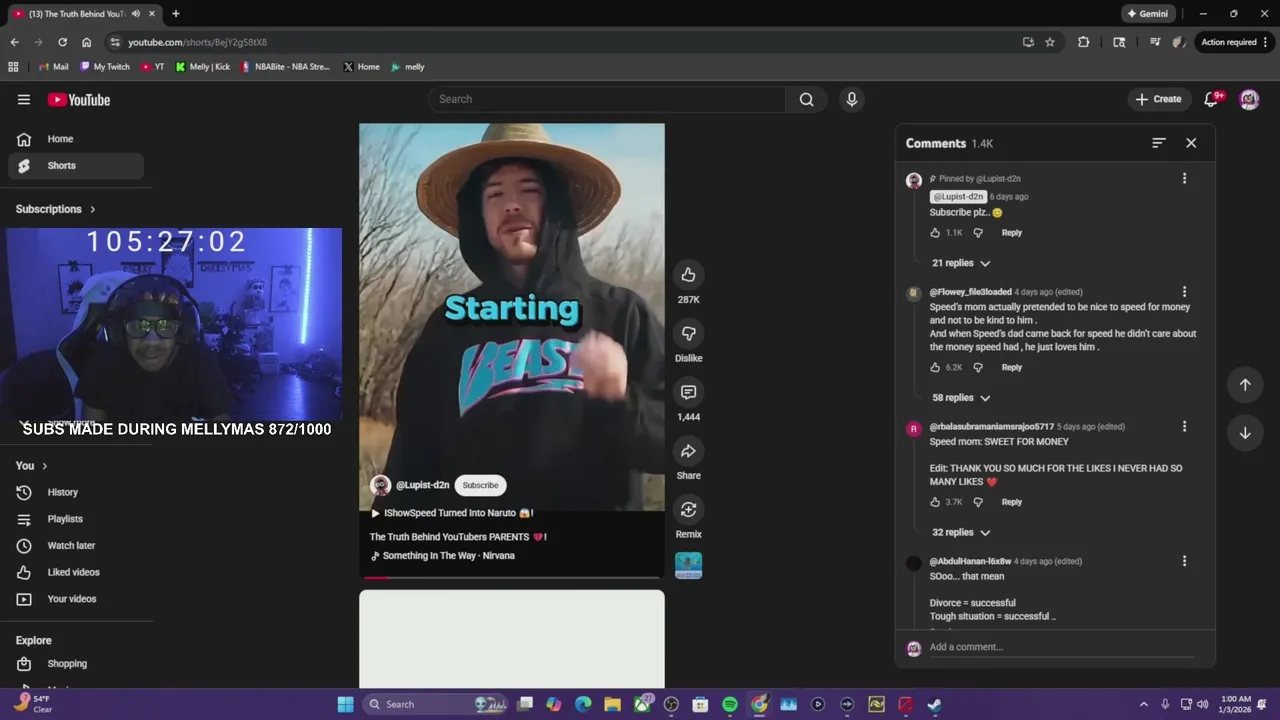
Task: Reload the page in browser toolbar
Action: point(62,42)
